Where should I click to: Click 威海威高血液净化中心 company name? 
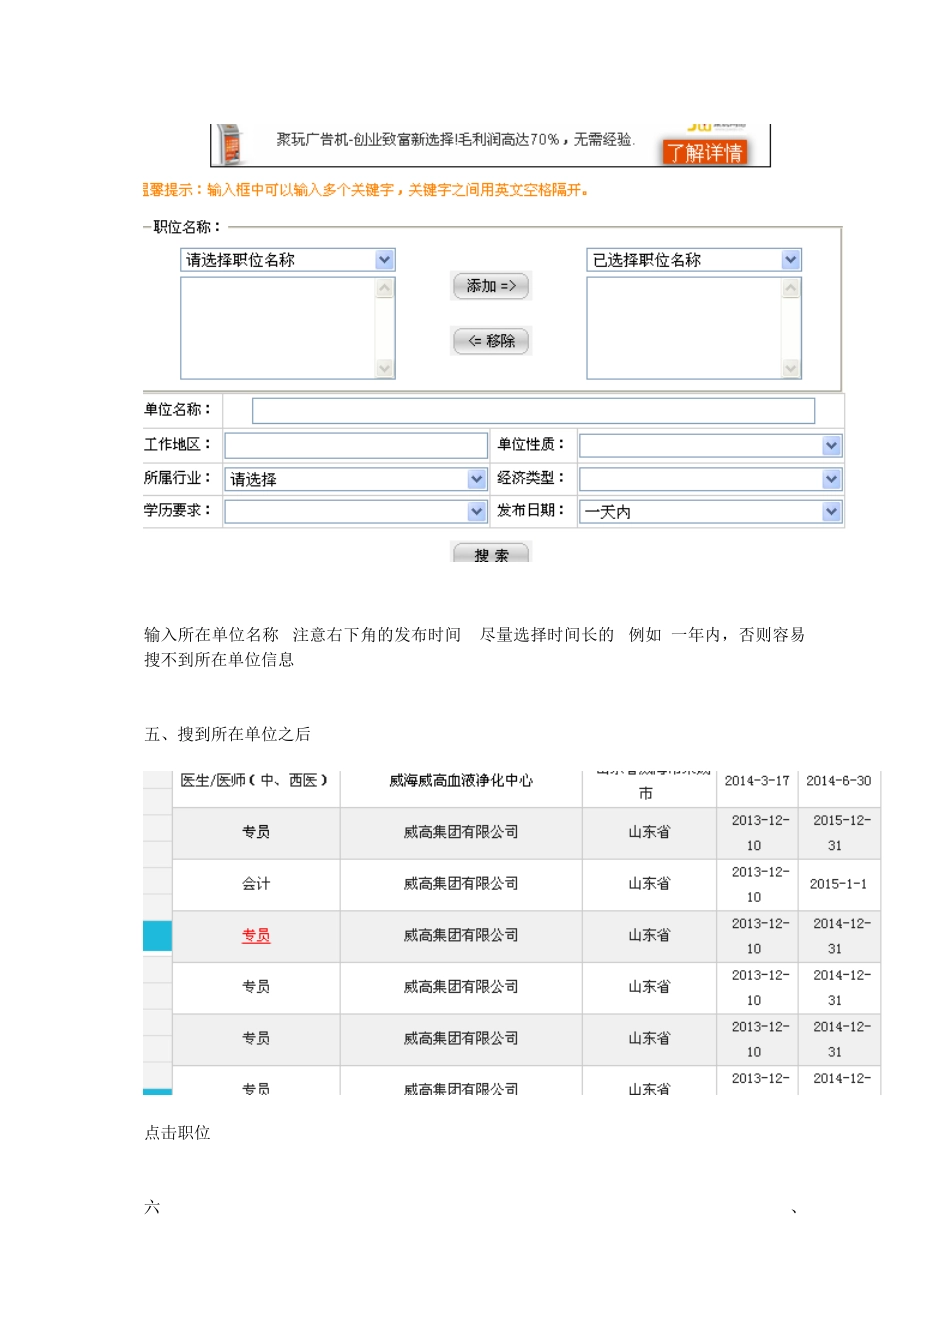461,780
